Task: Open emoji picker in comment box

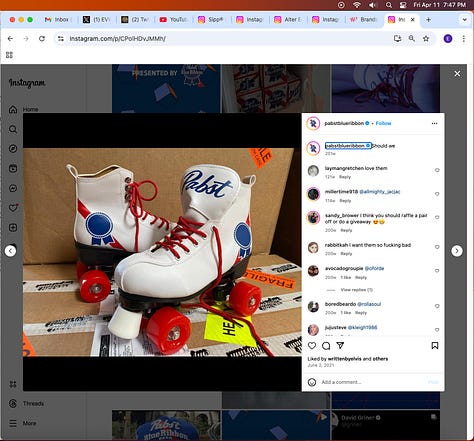Action: (x=312, y=382)
